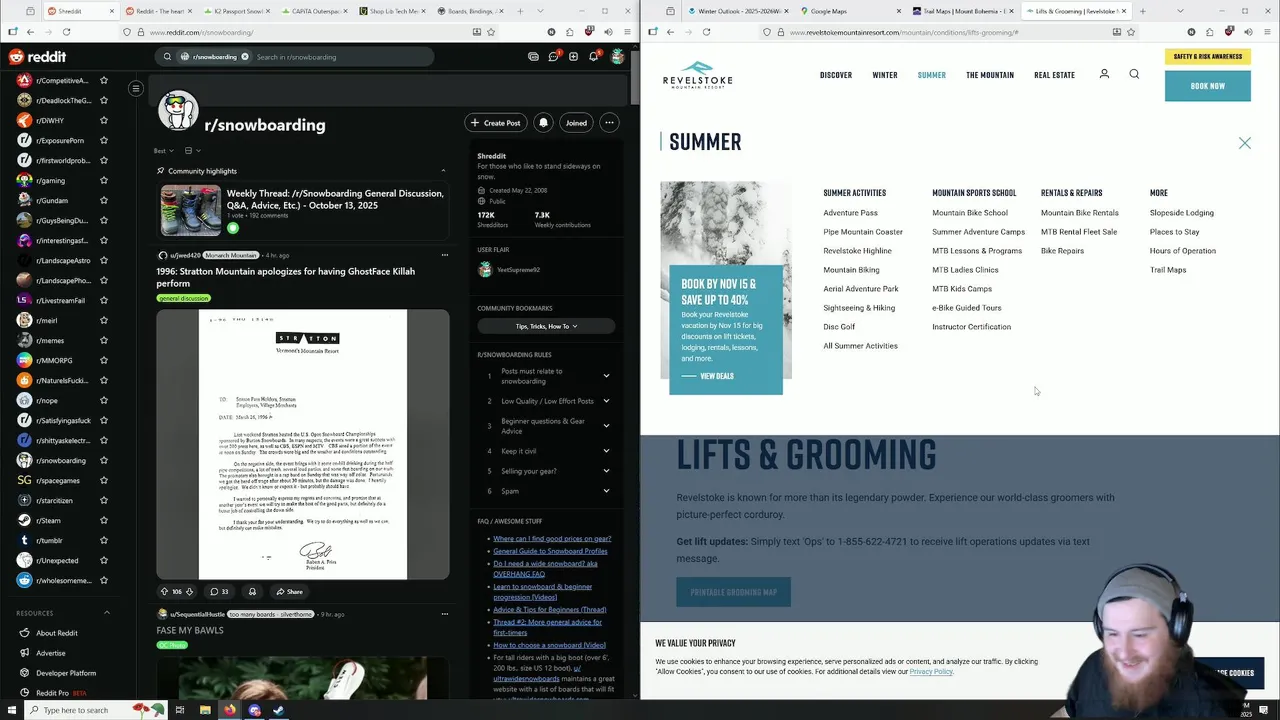This screenshot has width=1280, height=720.
Task: Click the Book Now button
Action: (1207, 86)
